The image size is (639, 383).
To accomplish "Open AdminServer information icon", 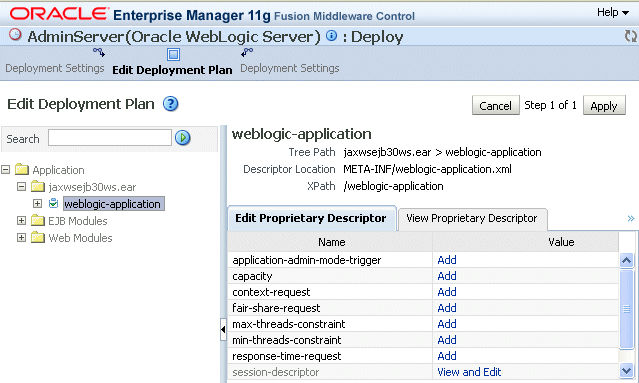I will (331, 36).
